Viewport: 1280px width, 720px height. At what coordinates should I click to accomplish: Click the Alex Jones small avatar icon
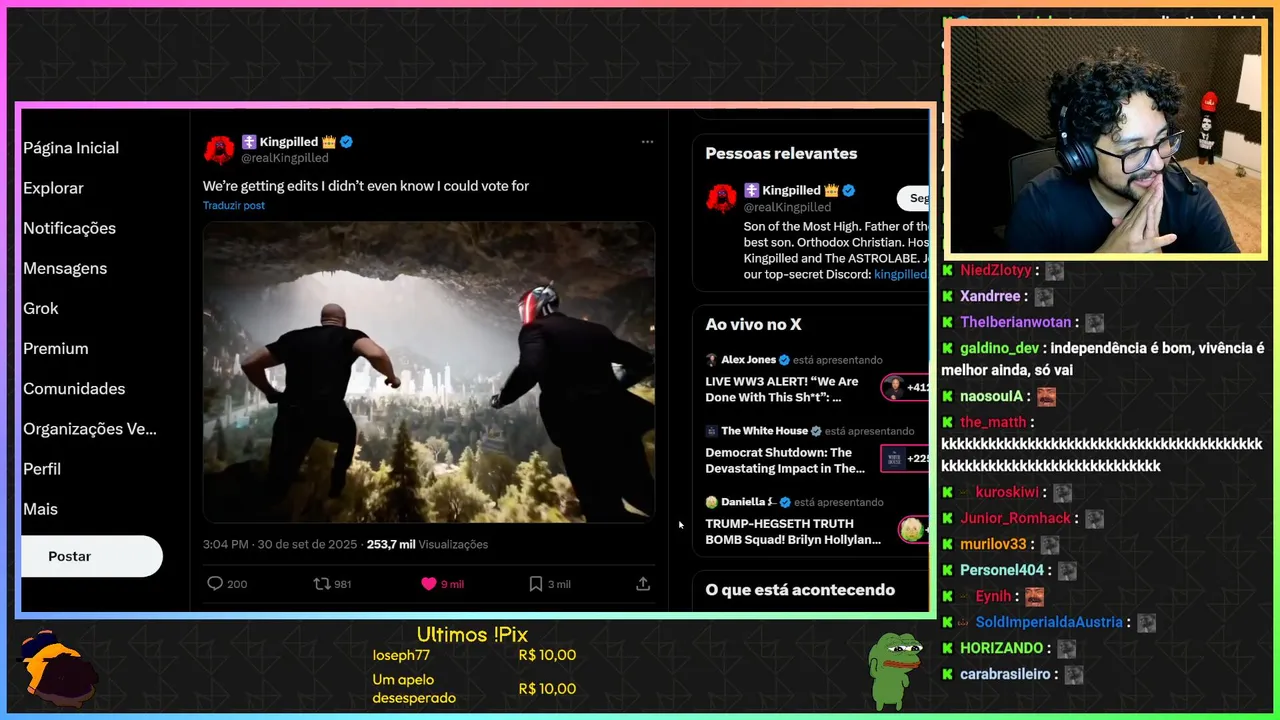point(712,360)
